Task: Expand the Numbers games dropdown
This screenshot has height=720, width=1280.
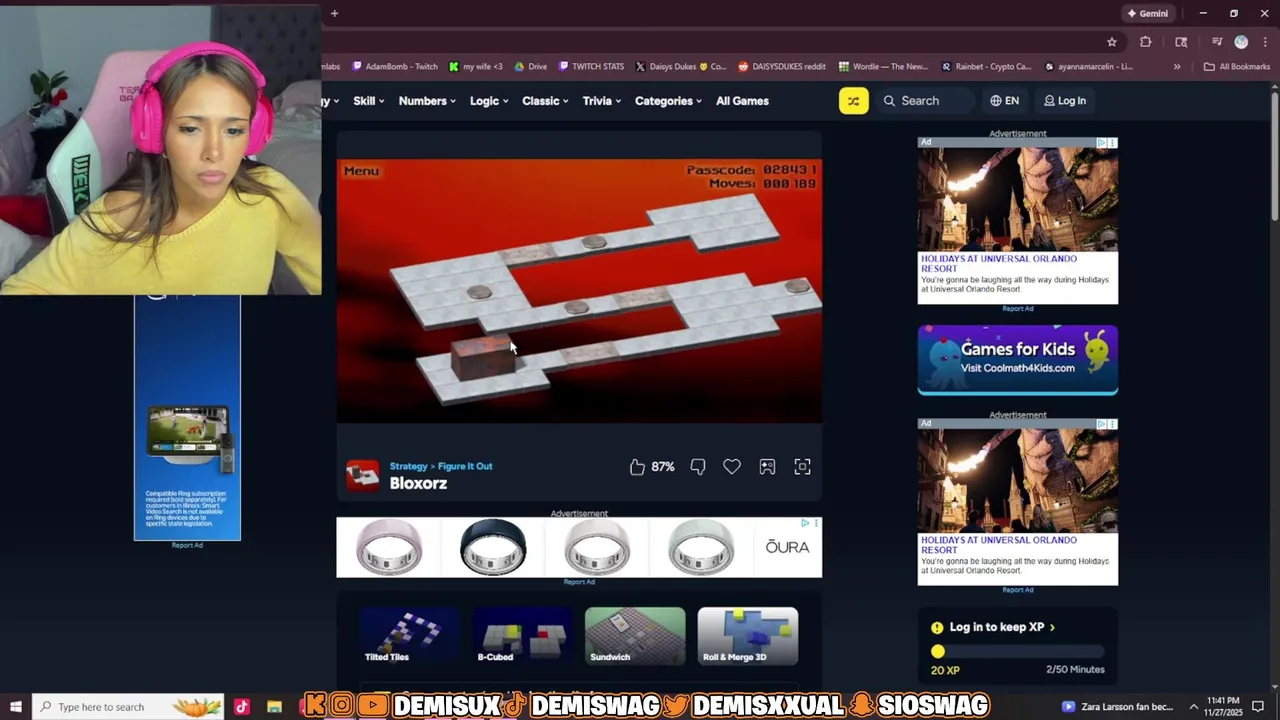Action: point(427,101)
